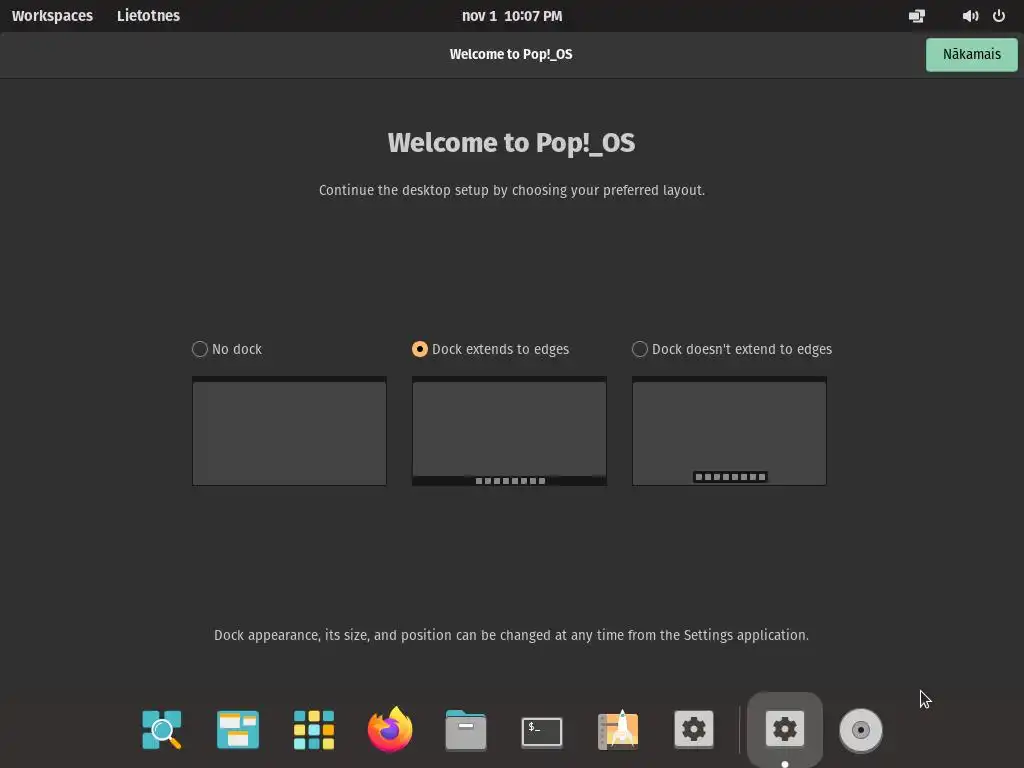Click the running Initial Setup gear icon

pos(785,729)
